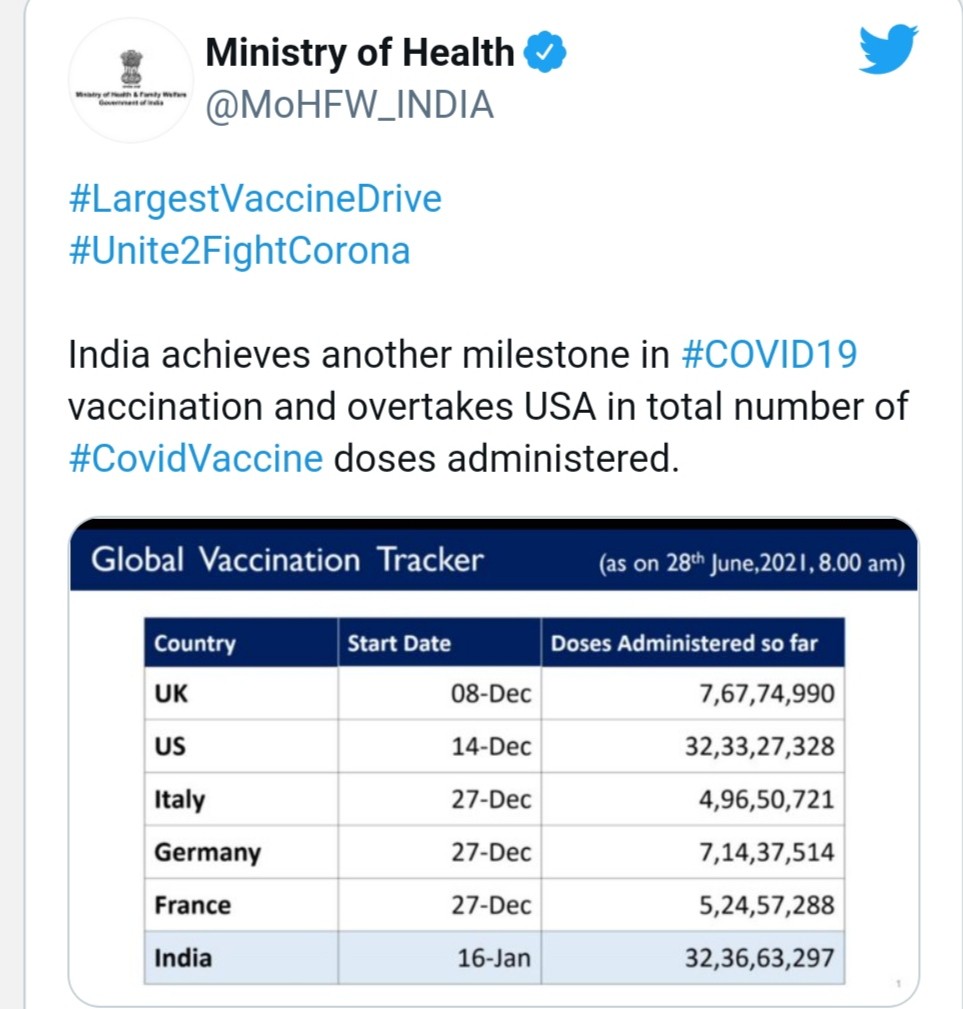Click the #CovidVaccine hashtag
963x1009 pixels.
click(x=196, y=459)
